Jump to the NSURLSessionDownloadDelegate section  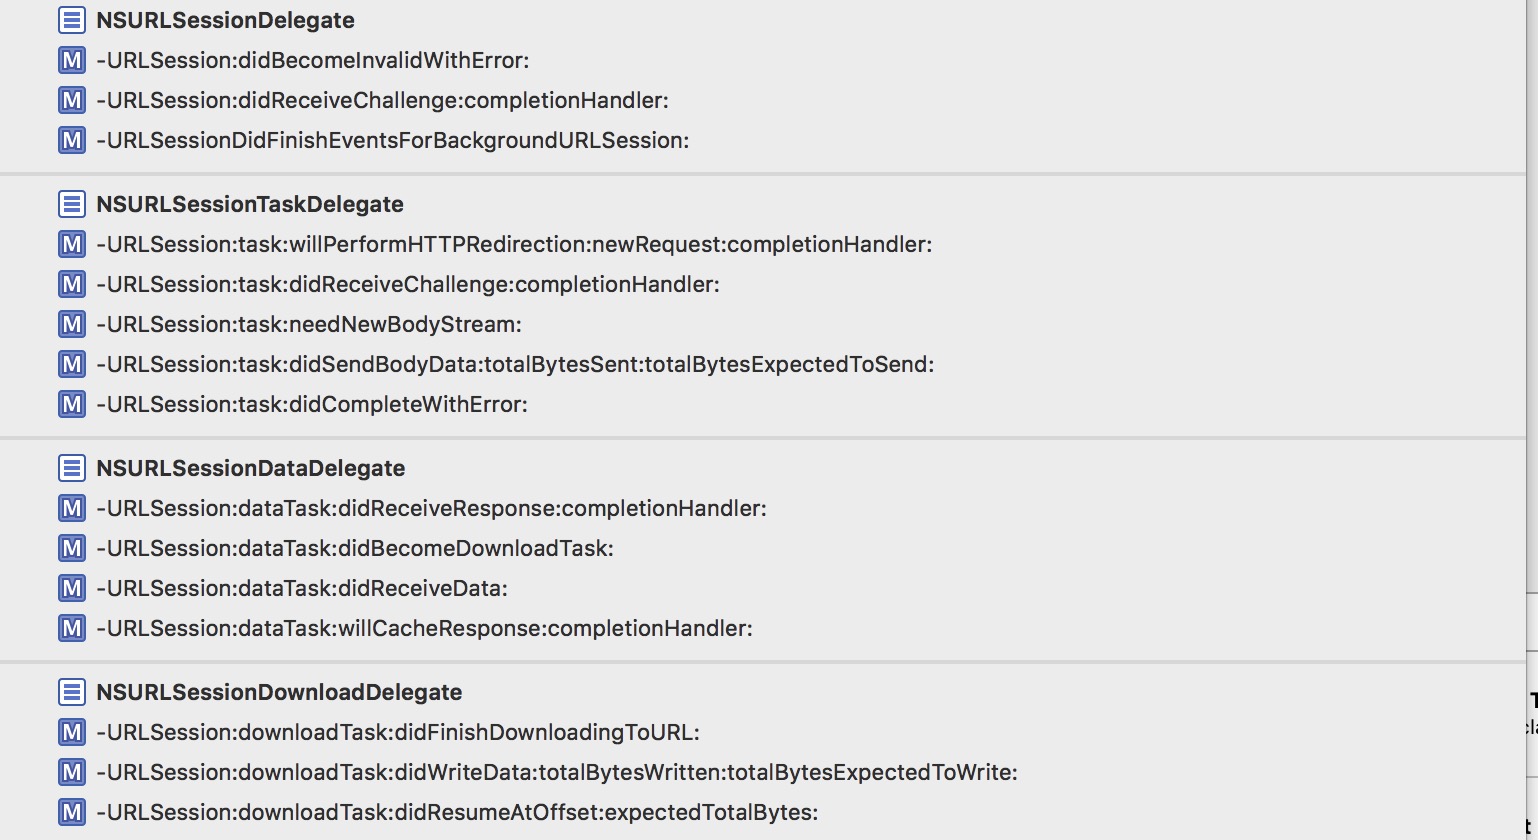[x=279, y=692]
